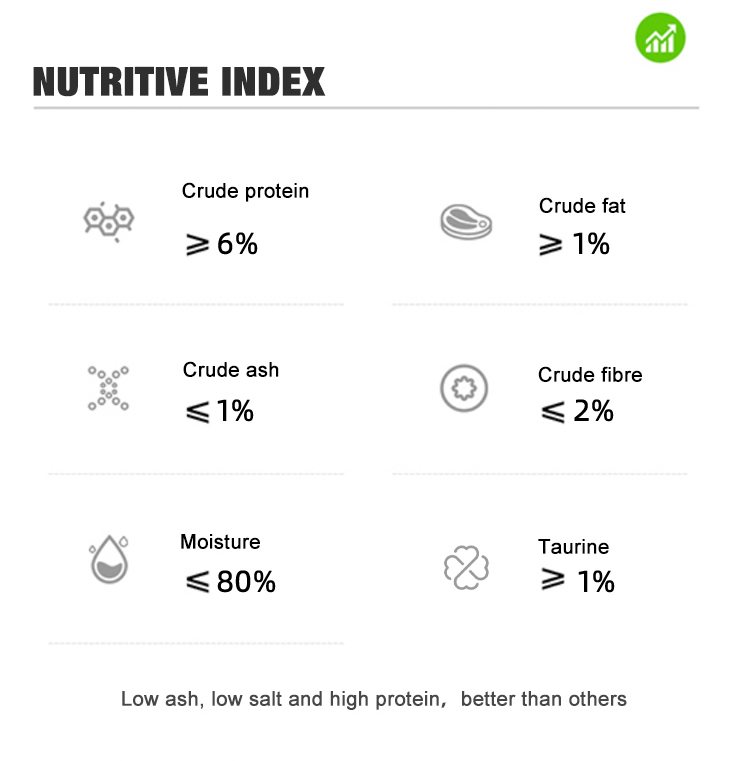Click the ≥6% protein value

(221, 244)
